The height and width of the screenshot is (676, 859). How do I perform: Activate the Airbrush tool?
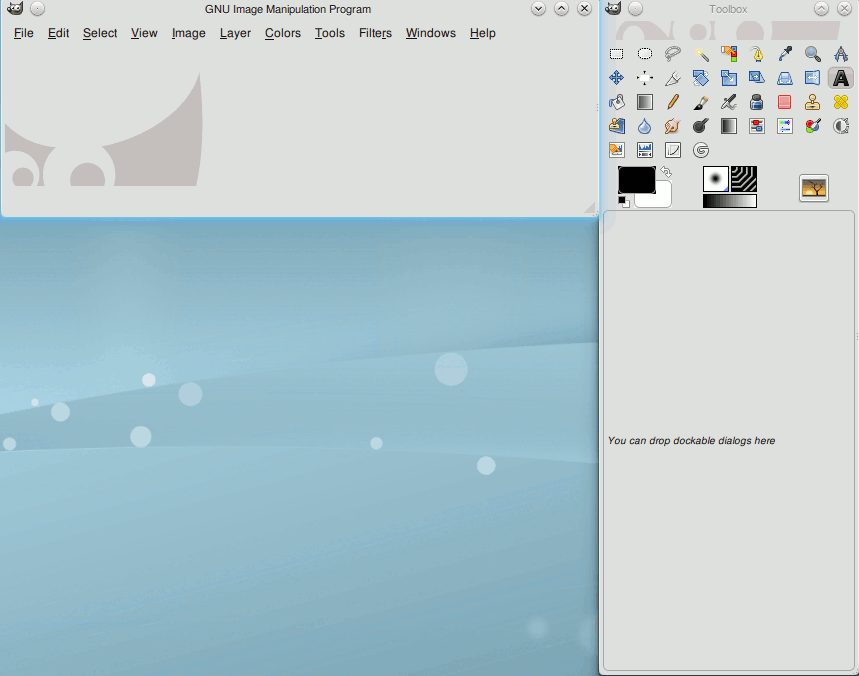click(x=729, y=102)
